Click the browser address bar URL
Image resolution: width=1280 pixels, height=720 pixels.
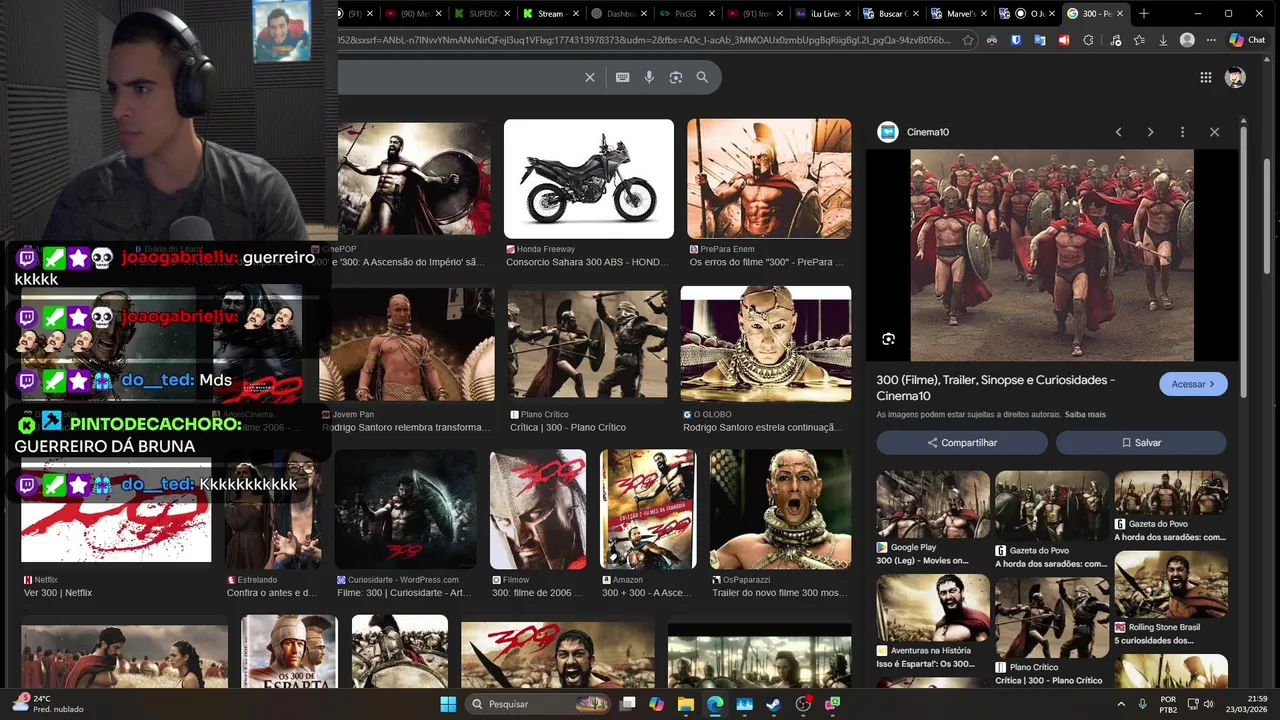pyautogui.click(x=645, y=40)
